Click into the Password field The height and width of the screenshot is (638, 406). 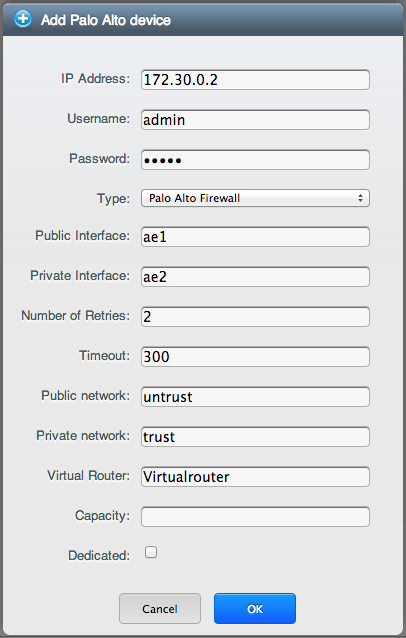pyautogui.click(x=255, y=160)
